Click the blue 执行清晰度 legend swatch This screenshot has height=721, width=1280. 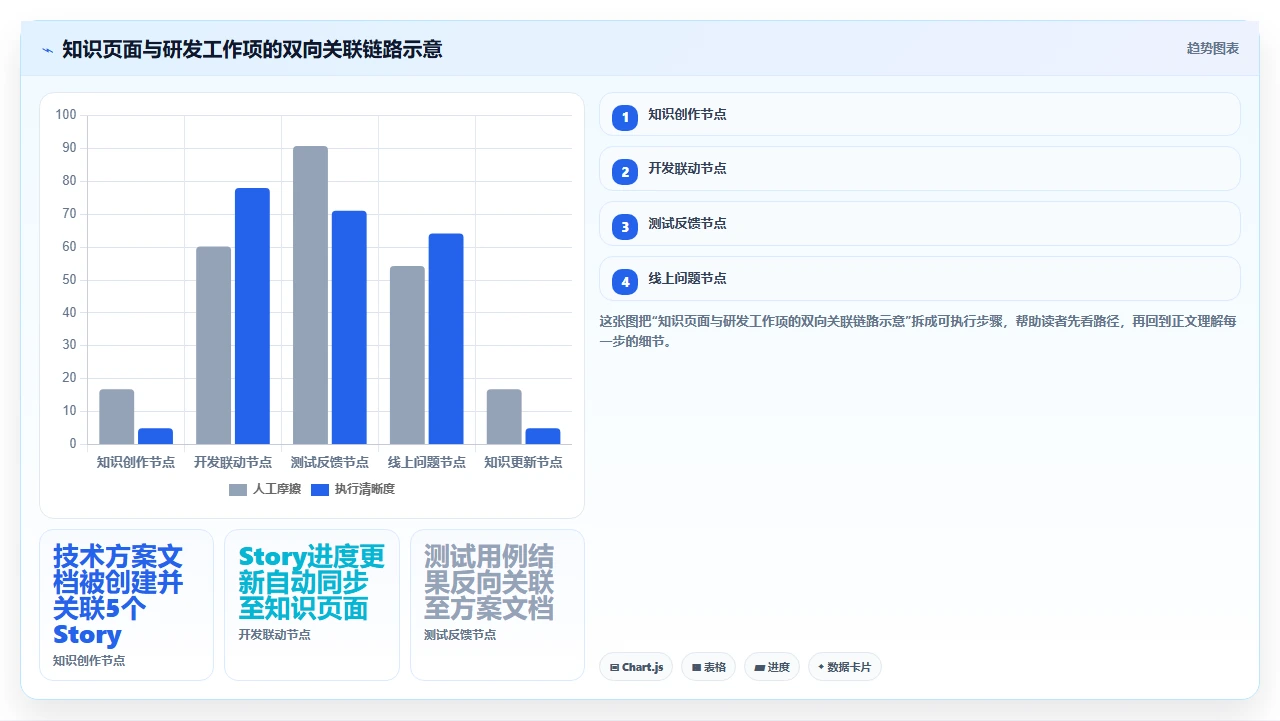pos(320,490)
